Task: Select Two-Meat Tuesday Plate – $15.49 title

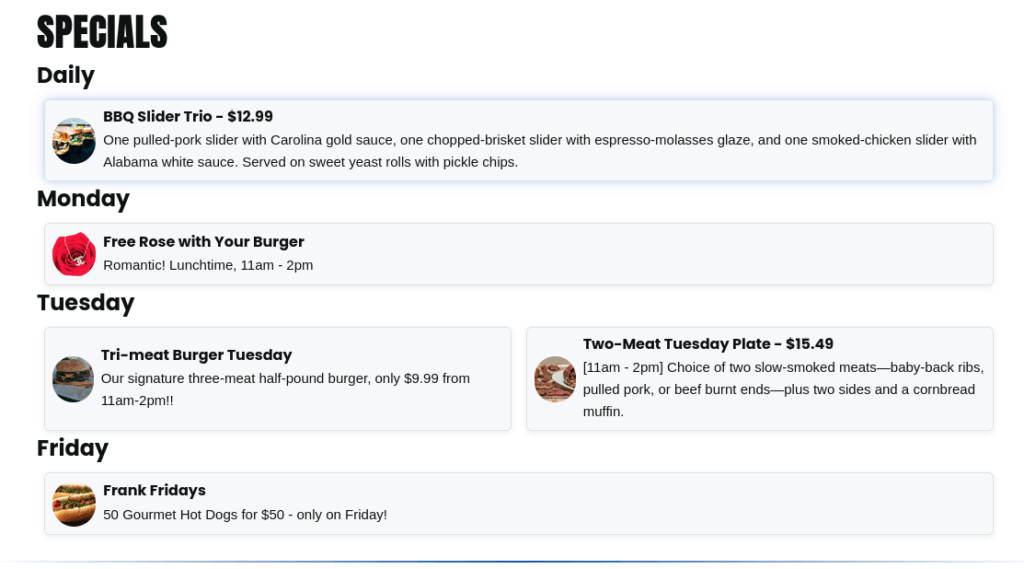Action: [708, 344]
